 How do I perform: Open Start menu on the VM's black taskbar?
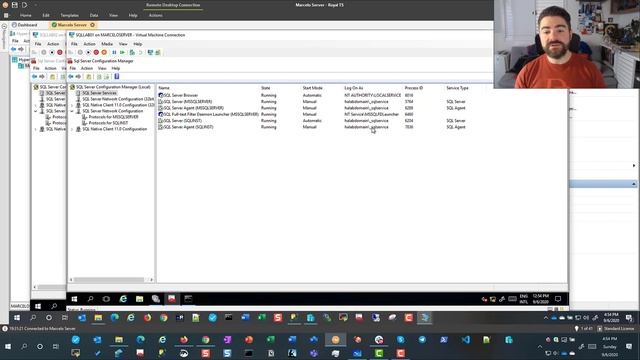point(74,299)
